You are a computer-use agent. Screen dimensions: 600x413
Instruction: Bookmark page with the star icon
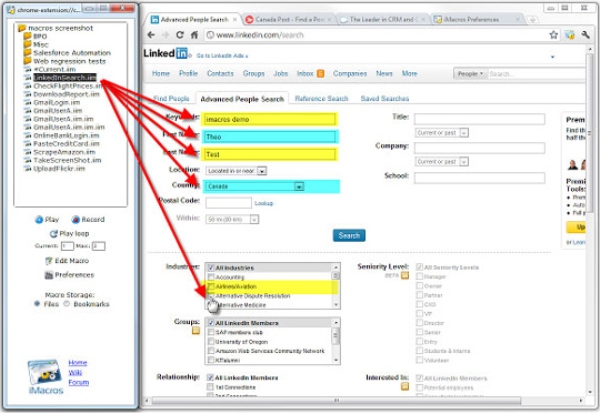click(x=555, y=36)
